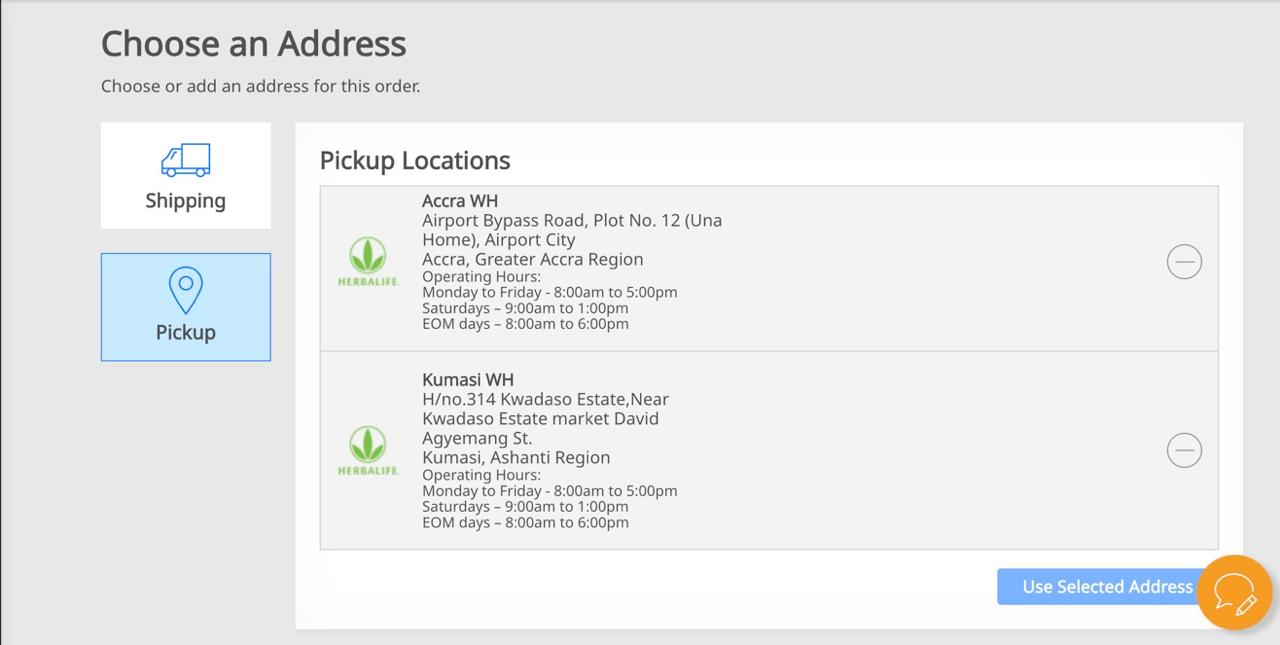Click Kumasi WH EOM days hours text
This screenshot has height=645, width=1280.
click(525, 522)
